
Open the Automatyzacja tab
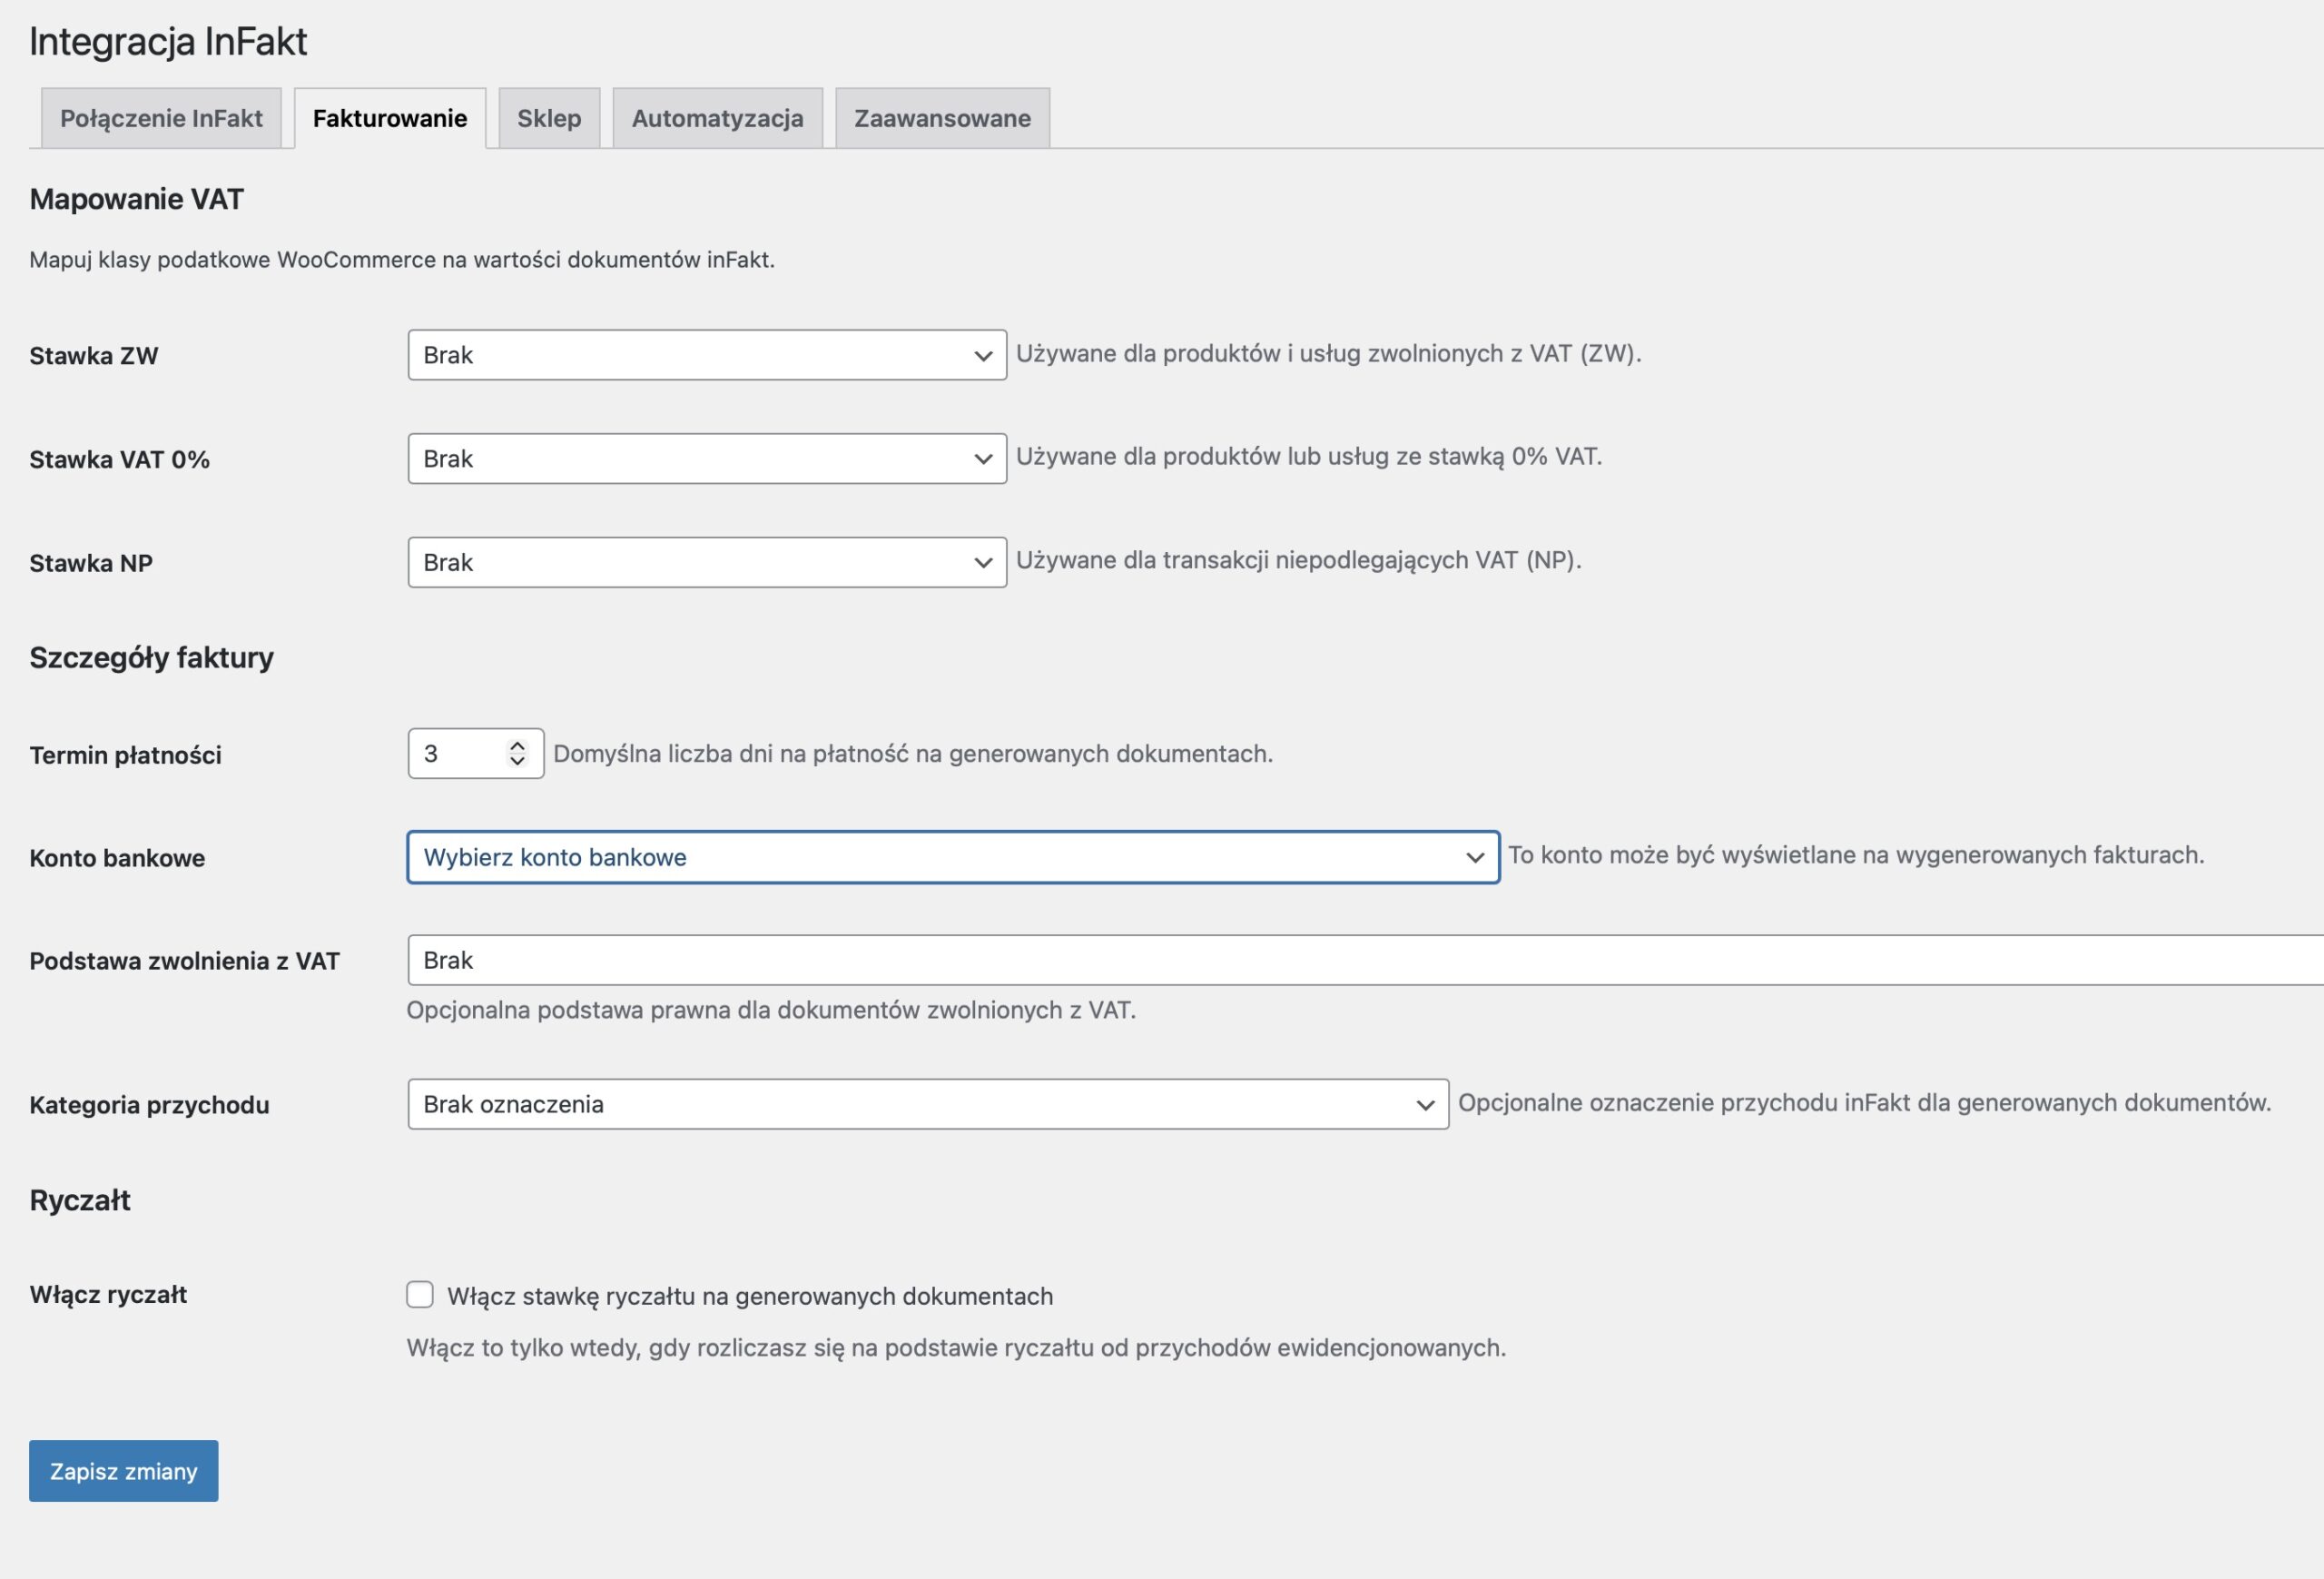[717, 118]
